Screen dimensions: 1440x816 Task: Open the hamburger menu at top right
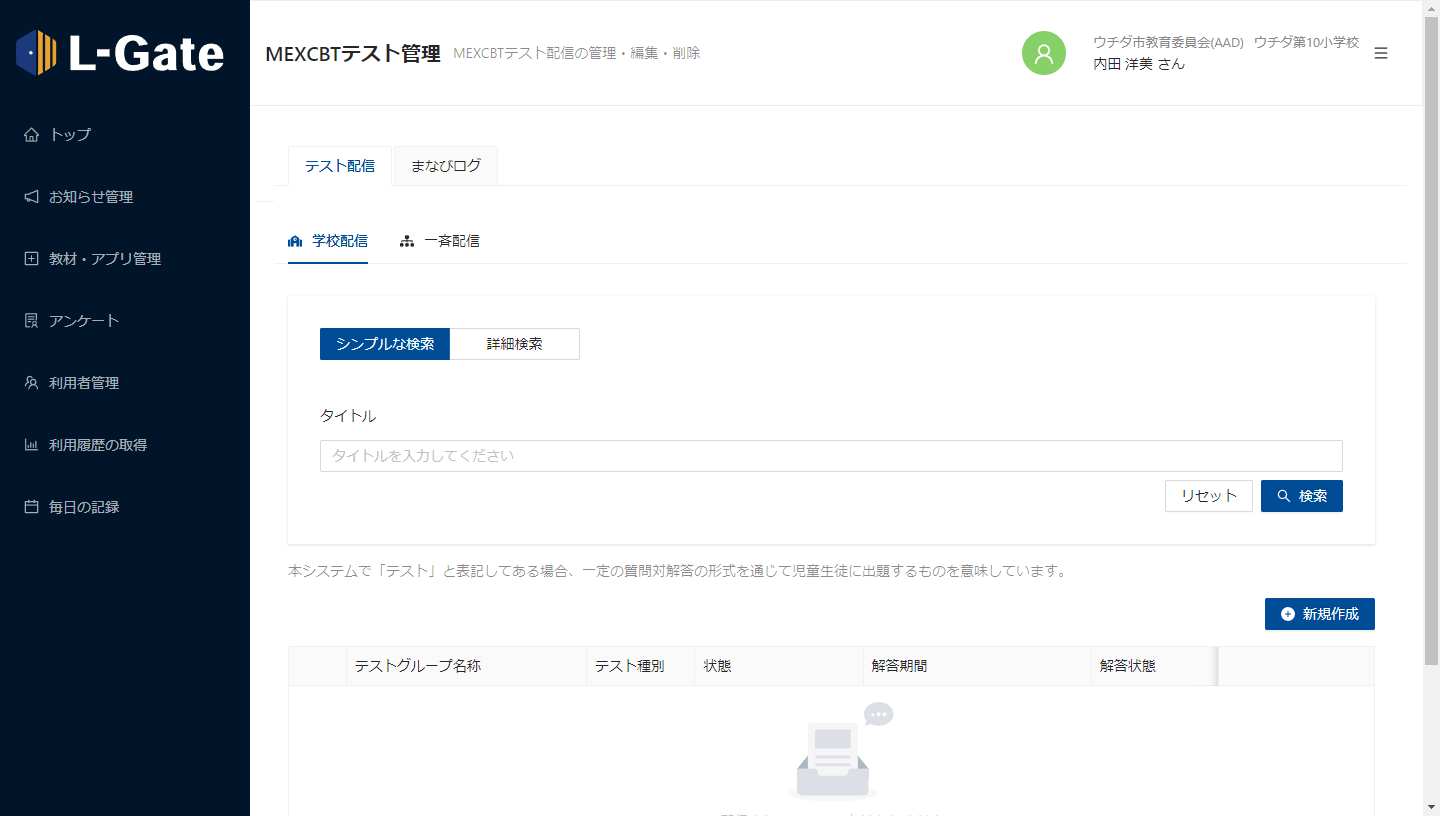point(1381,53)
